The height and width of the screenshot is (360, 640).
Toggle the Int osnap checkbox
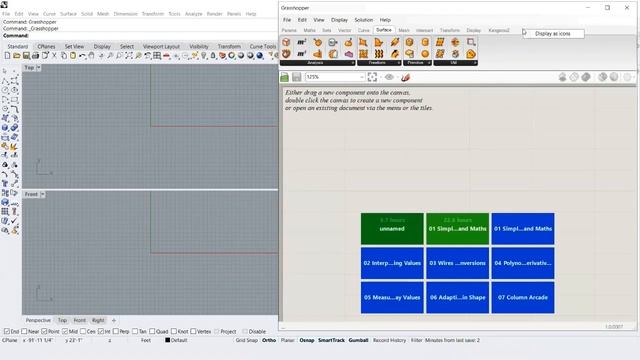[101, 331]
